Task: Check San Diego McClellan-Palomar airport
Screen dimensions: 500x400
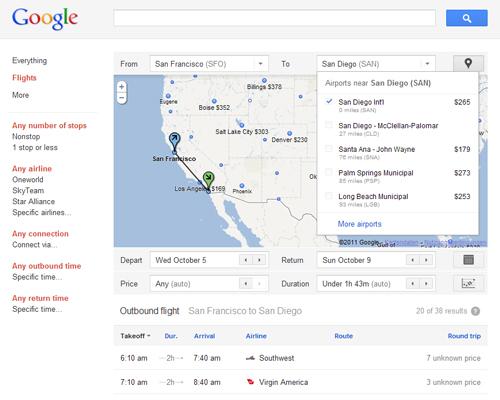Action: (x=329, y=125)
